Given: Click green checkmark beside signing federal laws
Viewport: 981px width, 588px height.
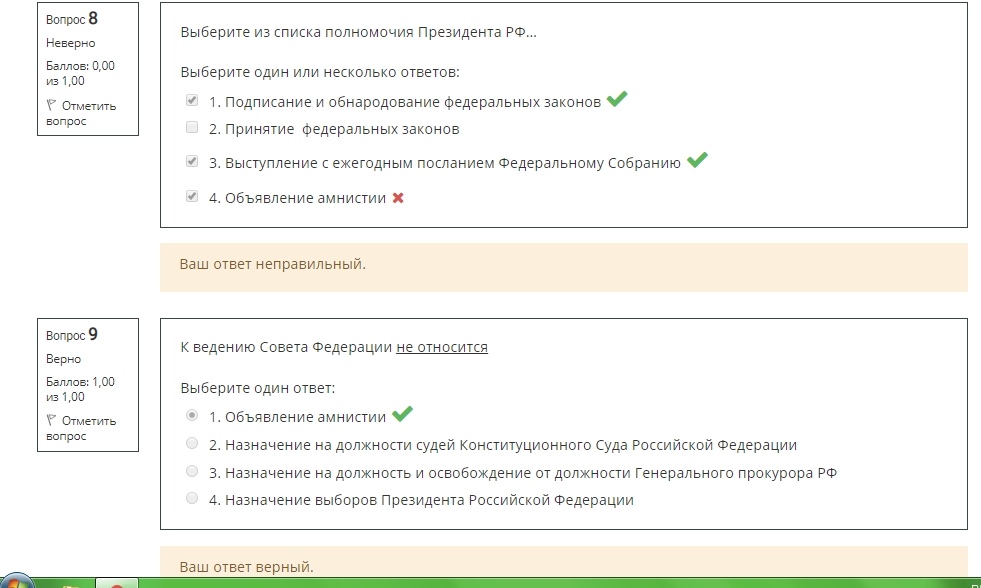Looking at the screenshot, I should (617, 99).
